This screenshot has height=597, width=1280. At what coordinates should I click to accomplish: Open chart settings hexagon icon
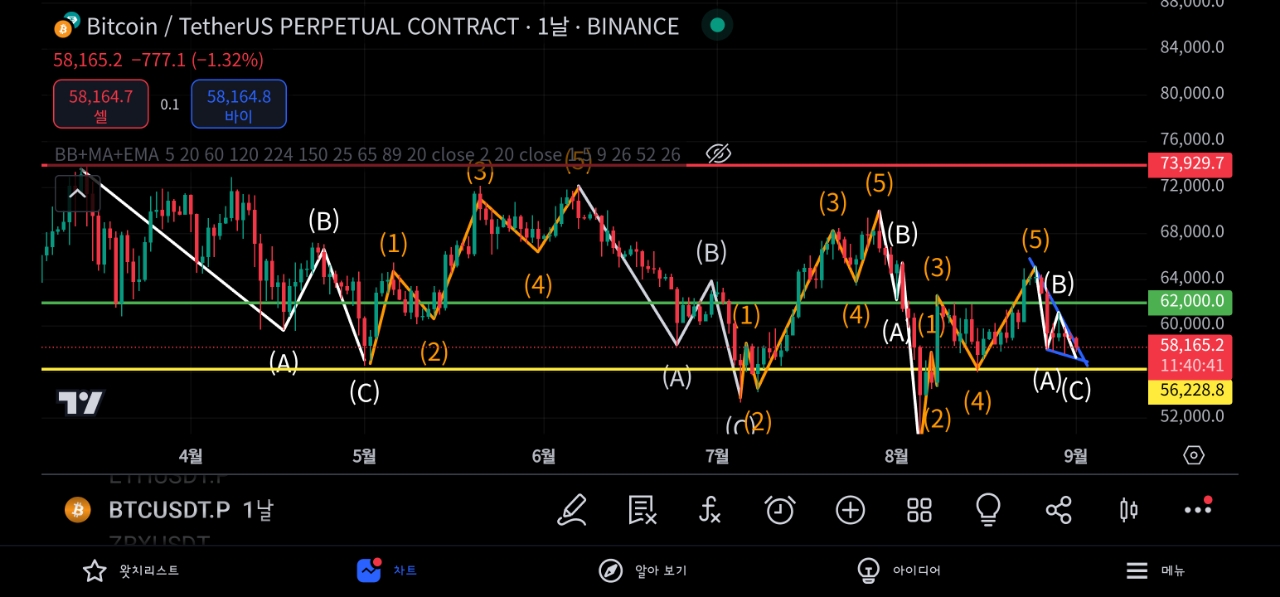coord(1193,456)
